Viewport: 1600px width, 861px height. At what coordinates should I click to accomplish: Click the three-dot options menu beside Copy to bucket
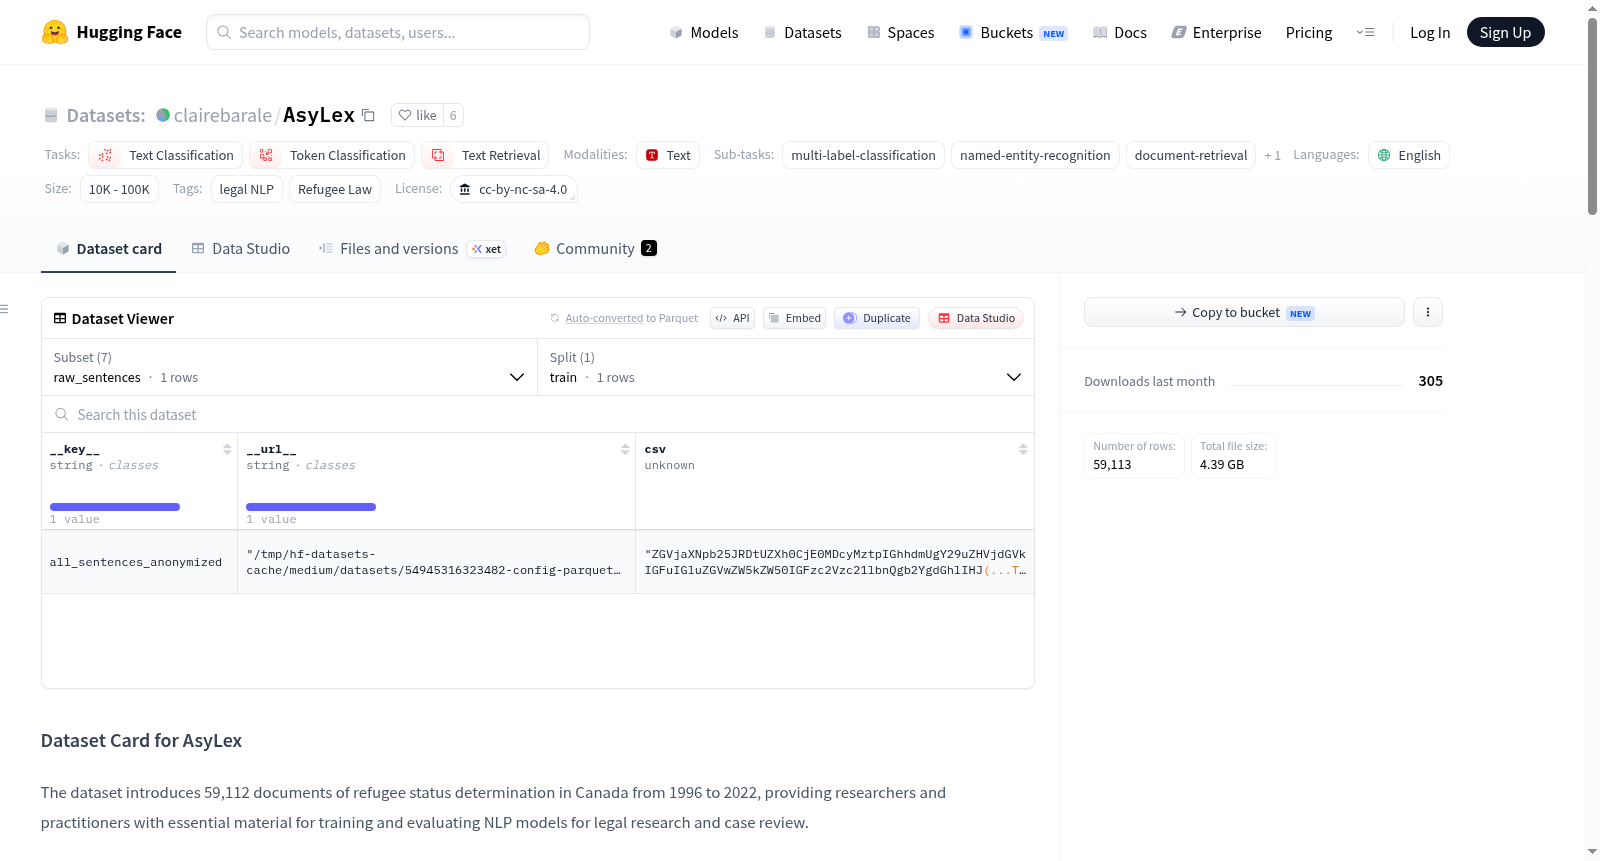1428,312
